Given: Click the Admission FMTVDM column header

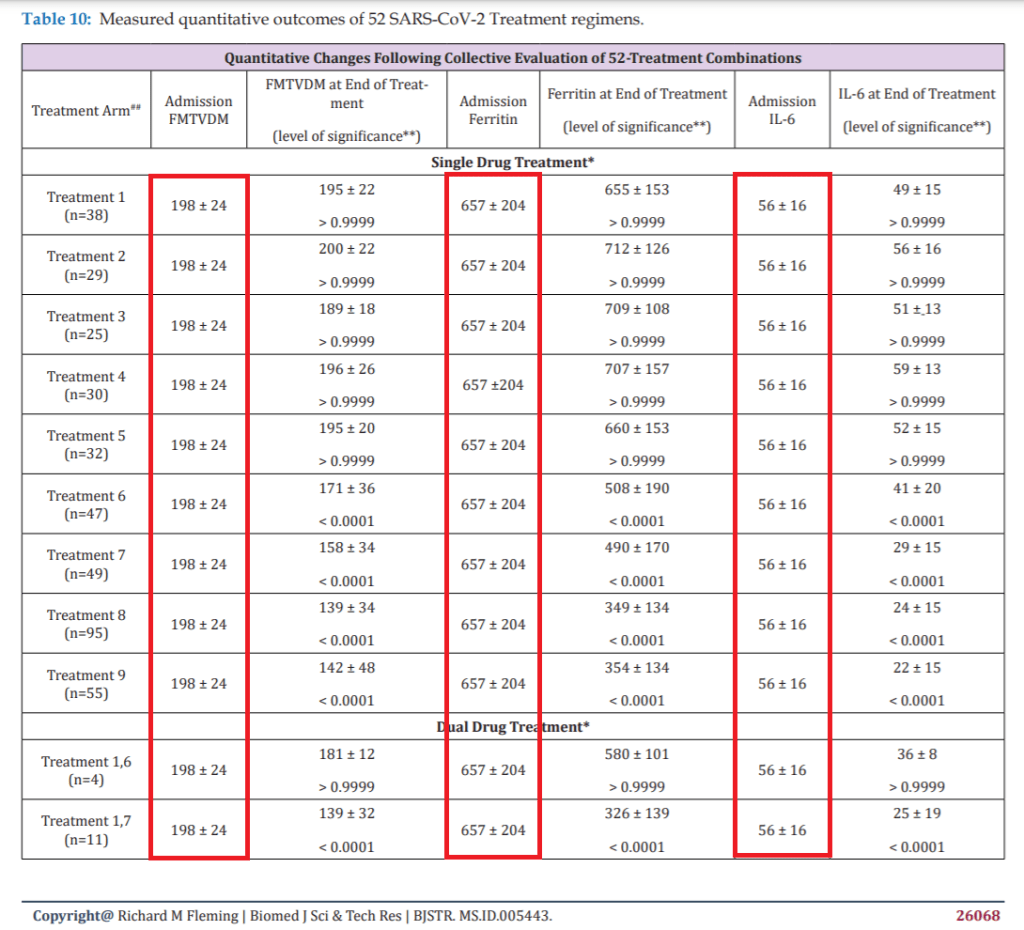Looking at the screenshot, I should 198,110.
